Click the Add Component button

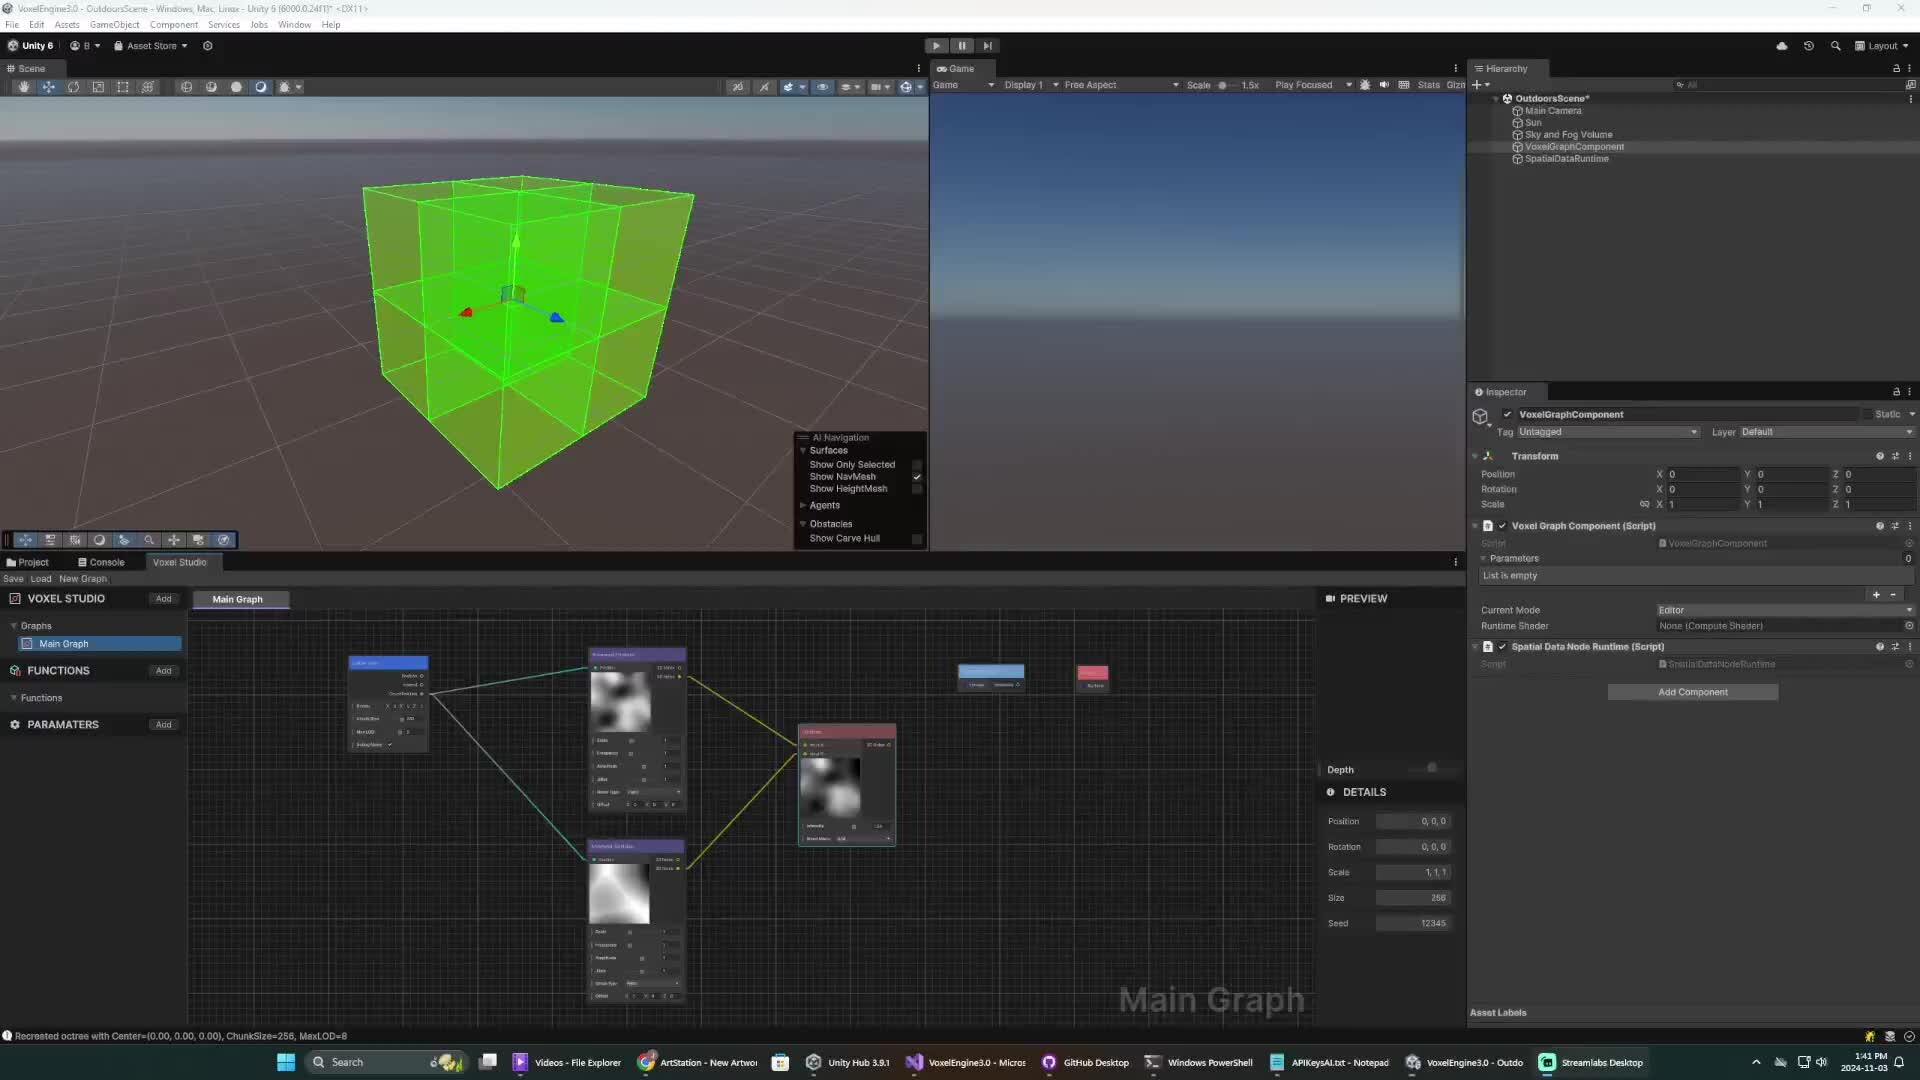(1692, 691)
